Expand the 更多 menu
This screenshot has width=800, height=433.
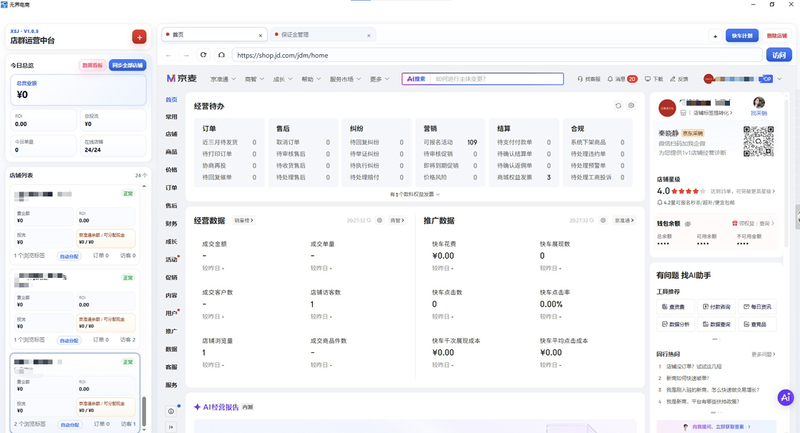(380, 79)
